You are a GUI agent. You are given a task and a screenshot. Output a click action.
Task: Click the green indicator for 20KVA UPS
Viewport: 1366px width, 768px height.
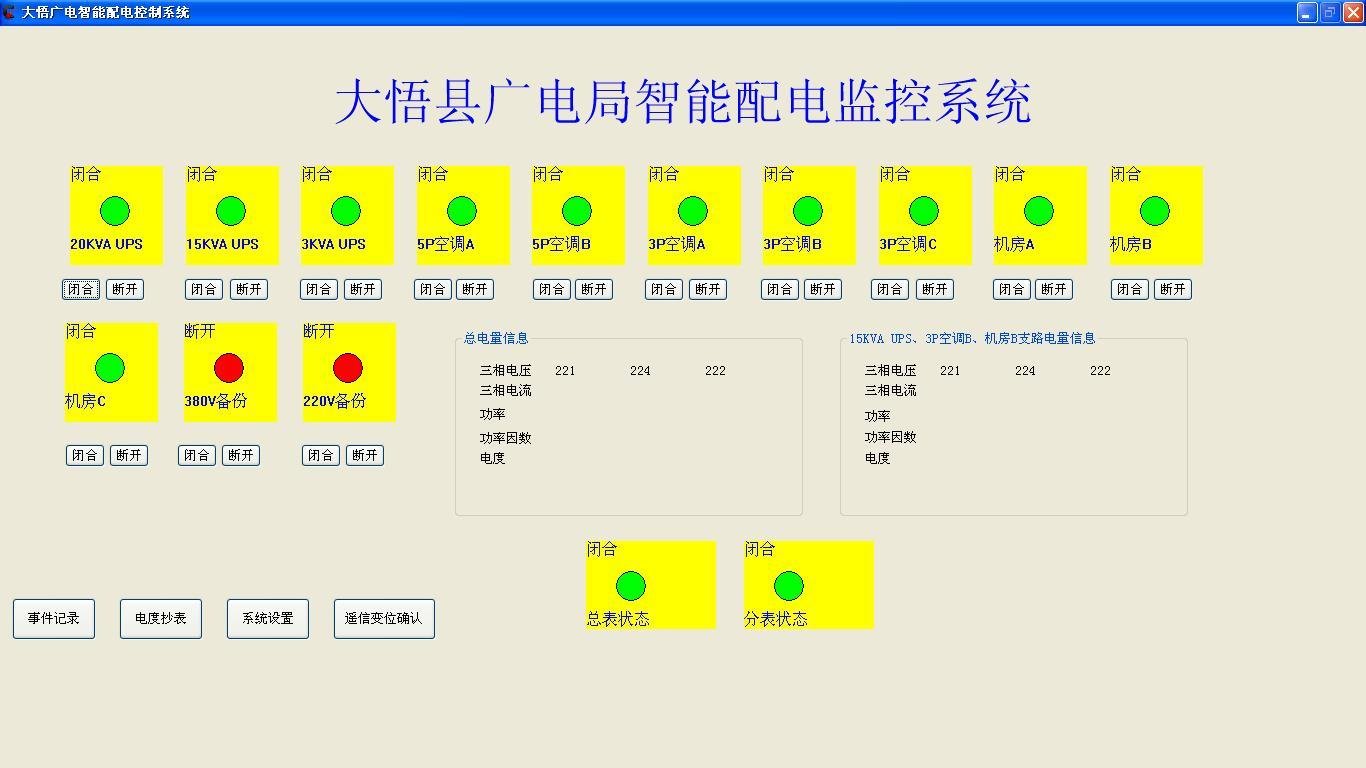115,211
